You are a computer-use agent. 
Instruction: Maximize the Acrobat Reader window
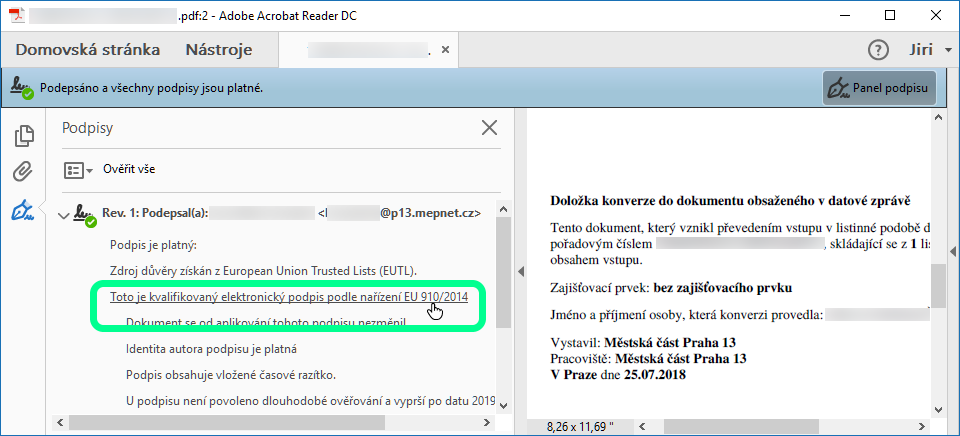pos(890,16)
